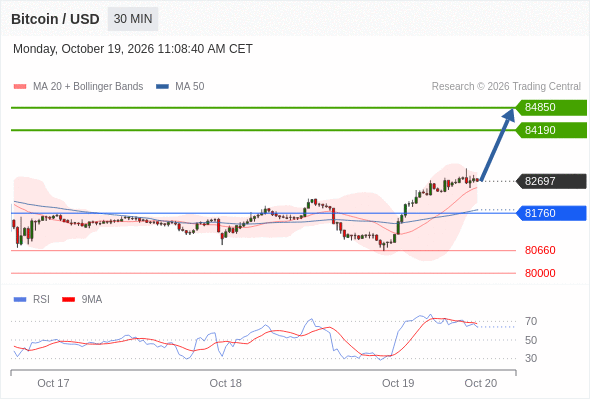590x400 pixels.
Task: Click the MA 50 blue legend swatch
Action: point(163,87)
